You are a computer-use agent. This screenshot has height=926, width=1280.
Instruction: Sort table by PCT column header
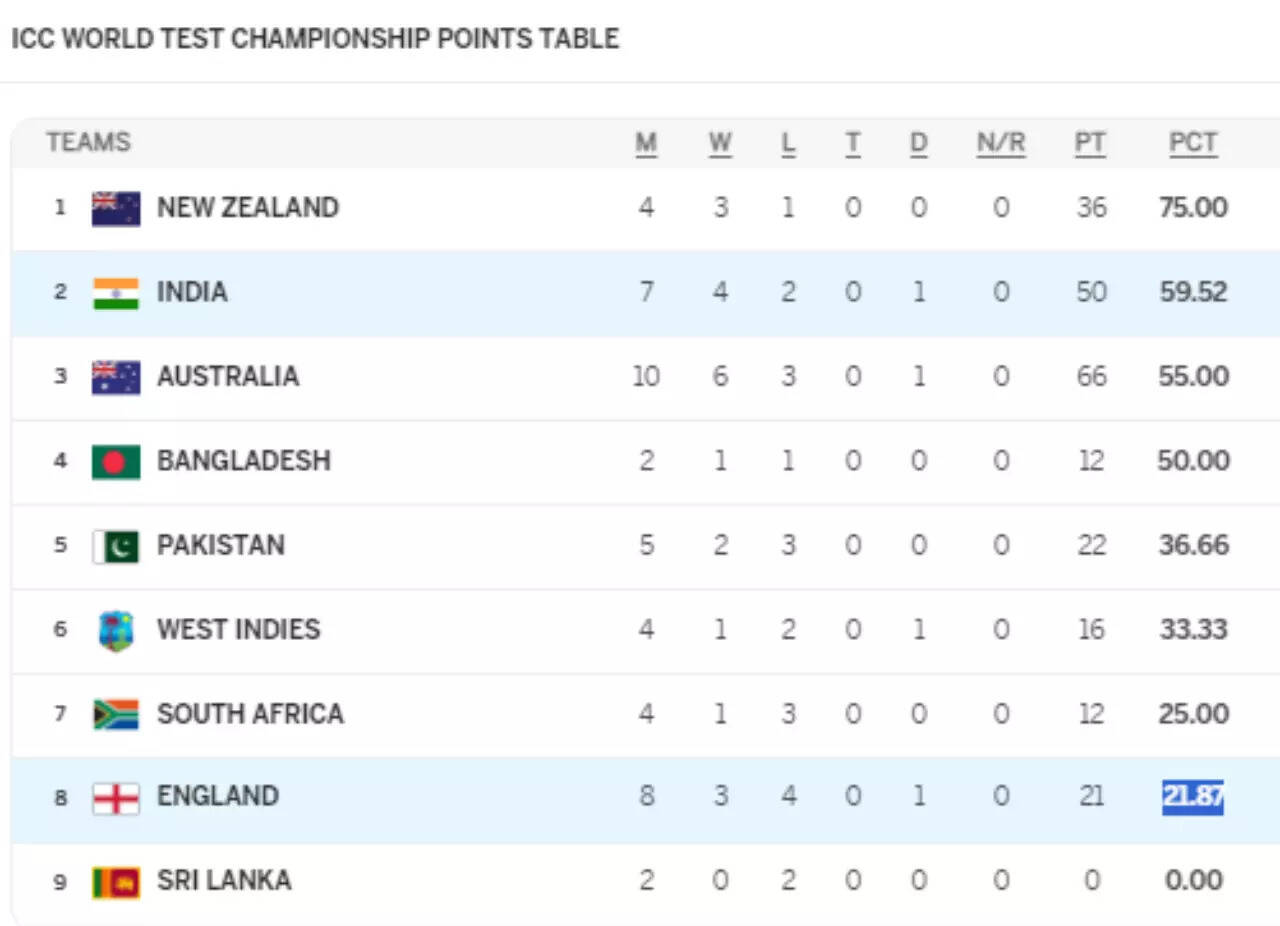(x=1193, y=143)
